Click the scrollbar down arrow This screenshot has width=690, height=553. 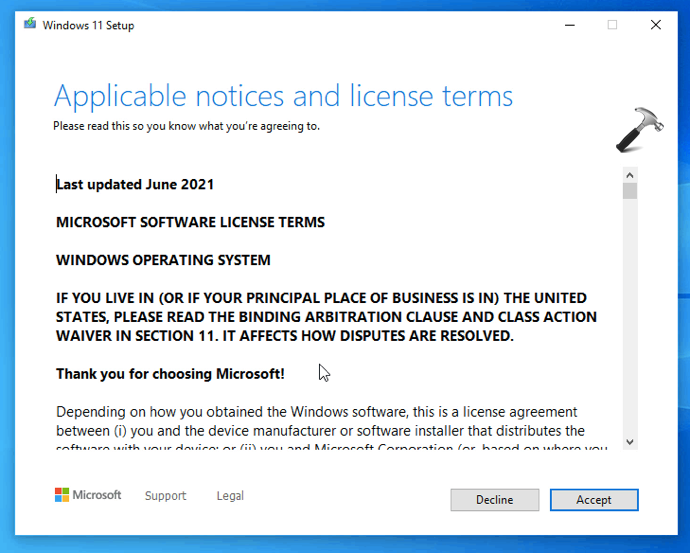630,441
